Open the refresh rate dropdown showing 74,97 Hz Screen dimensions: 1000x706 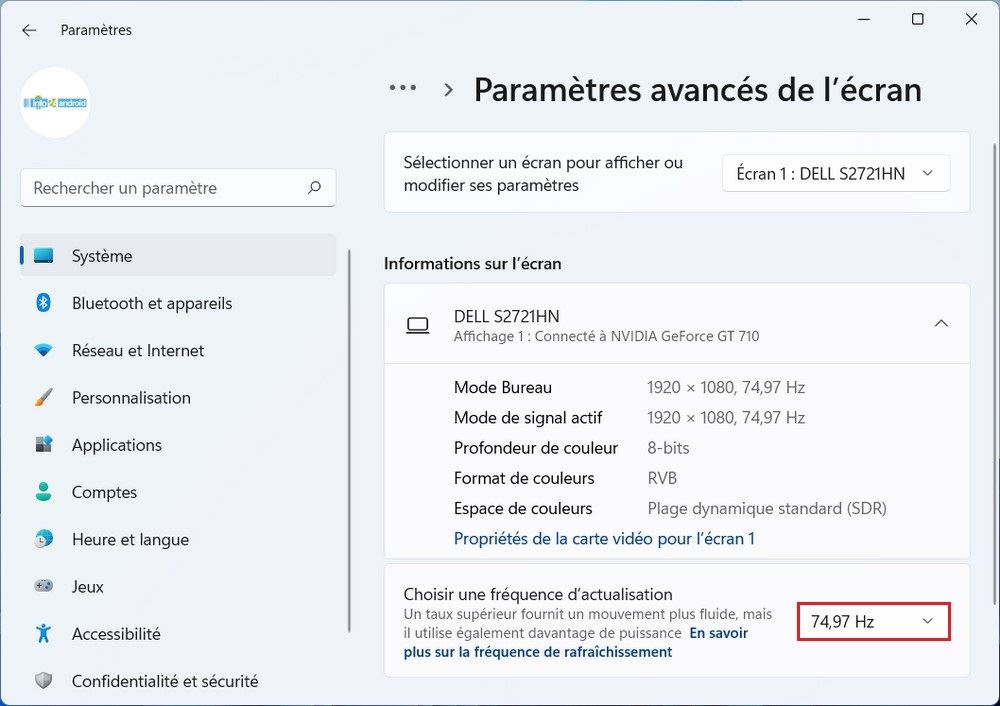coord(872,621)
